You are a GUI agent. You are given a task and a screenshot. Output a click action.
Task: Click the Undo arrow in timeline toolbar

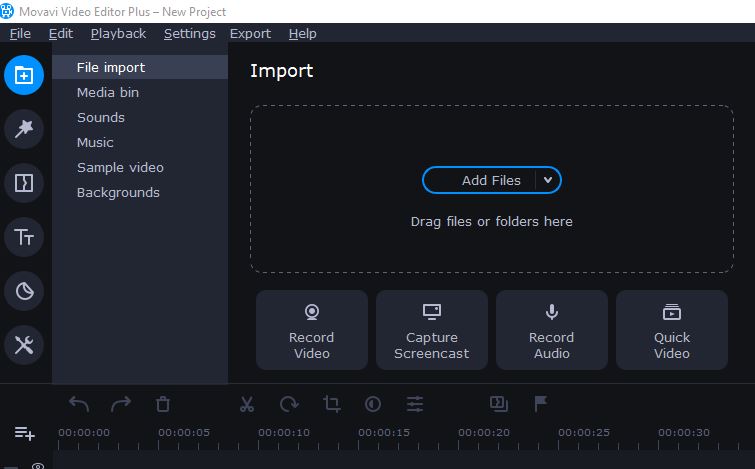(x=79, y=404)
